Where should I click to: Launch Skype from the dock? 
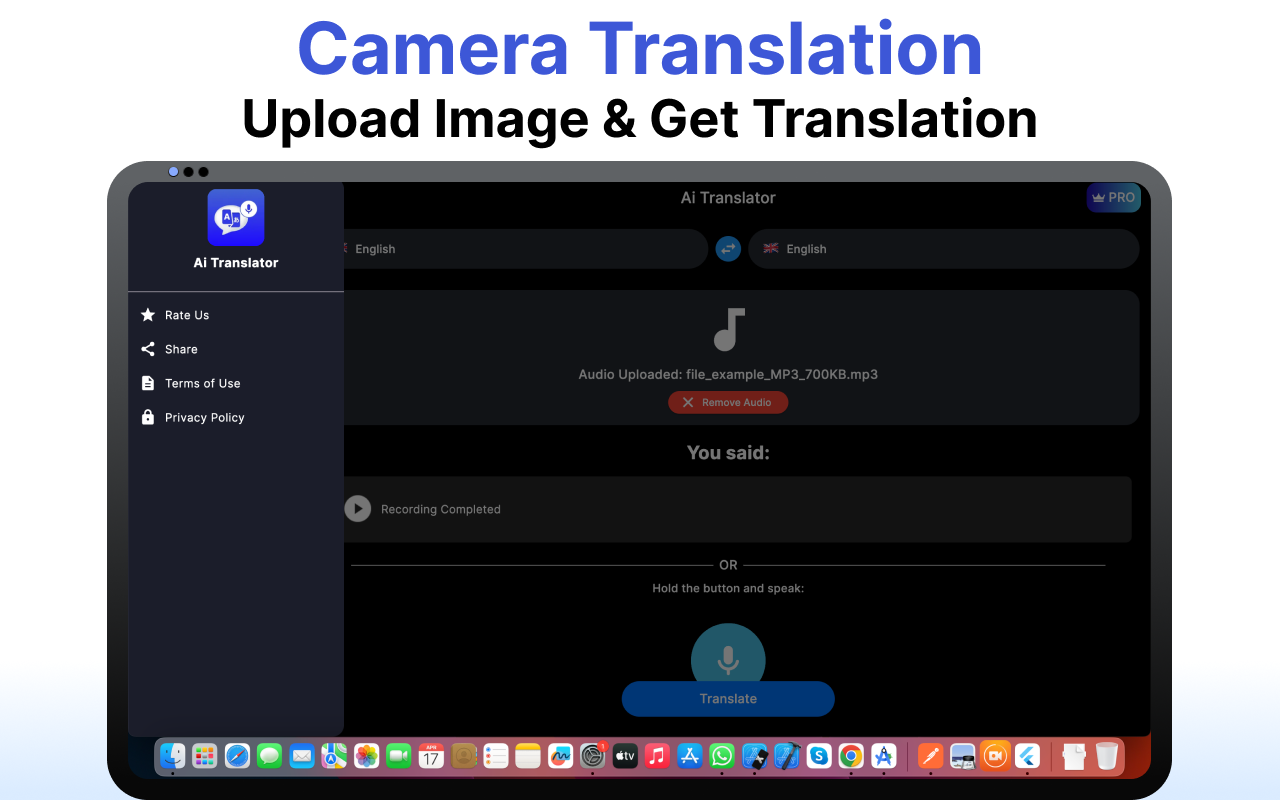coord(819,756)
